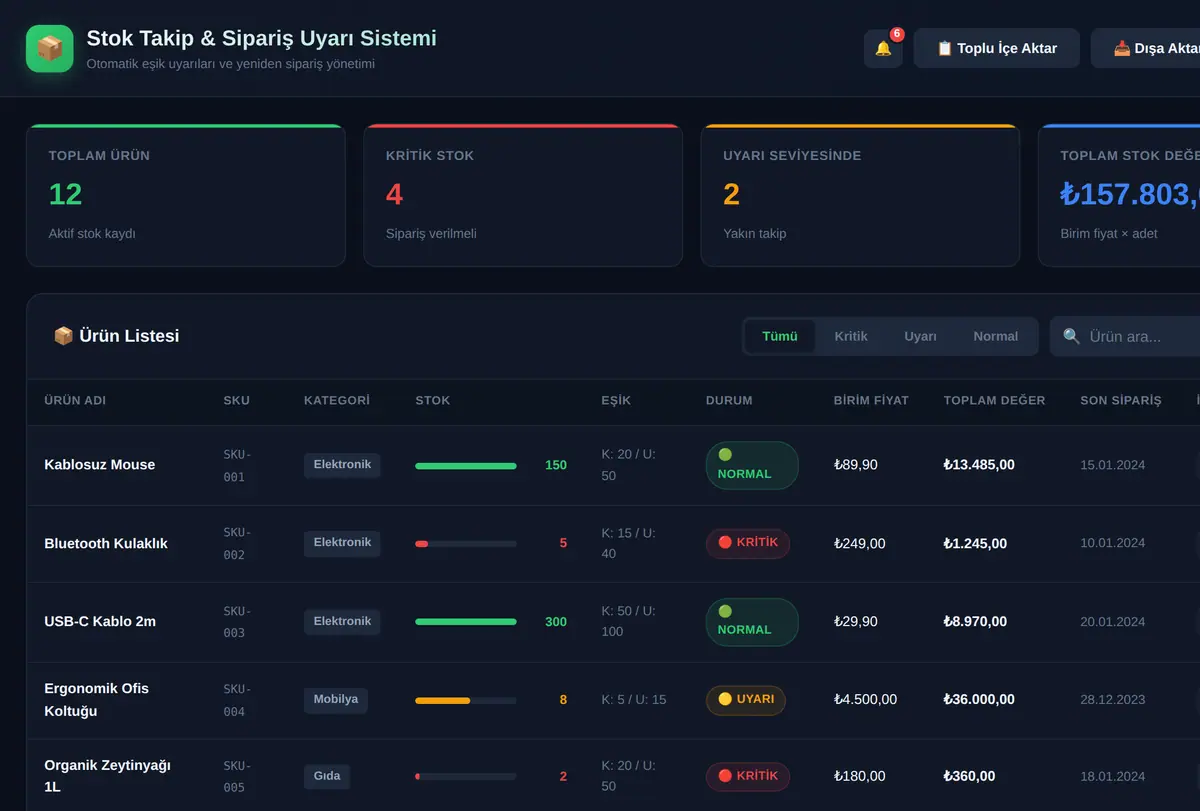Screen dimensions: 1200x811
Task: Click the SKU-003 code cell
Action: click(x=238, y=622)
